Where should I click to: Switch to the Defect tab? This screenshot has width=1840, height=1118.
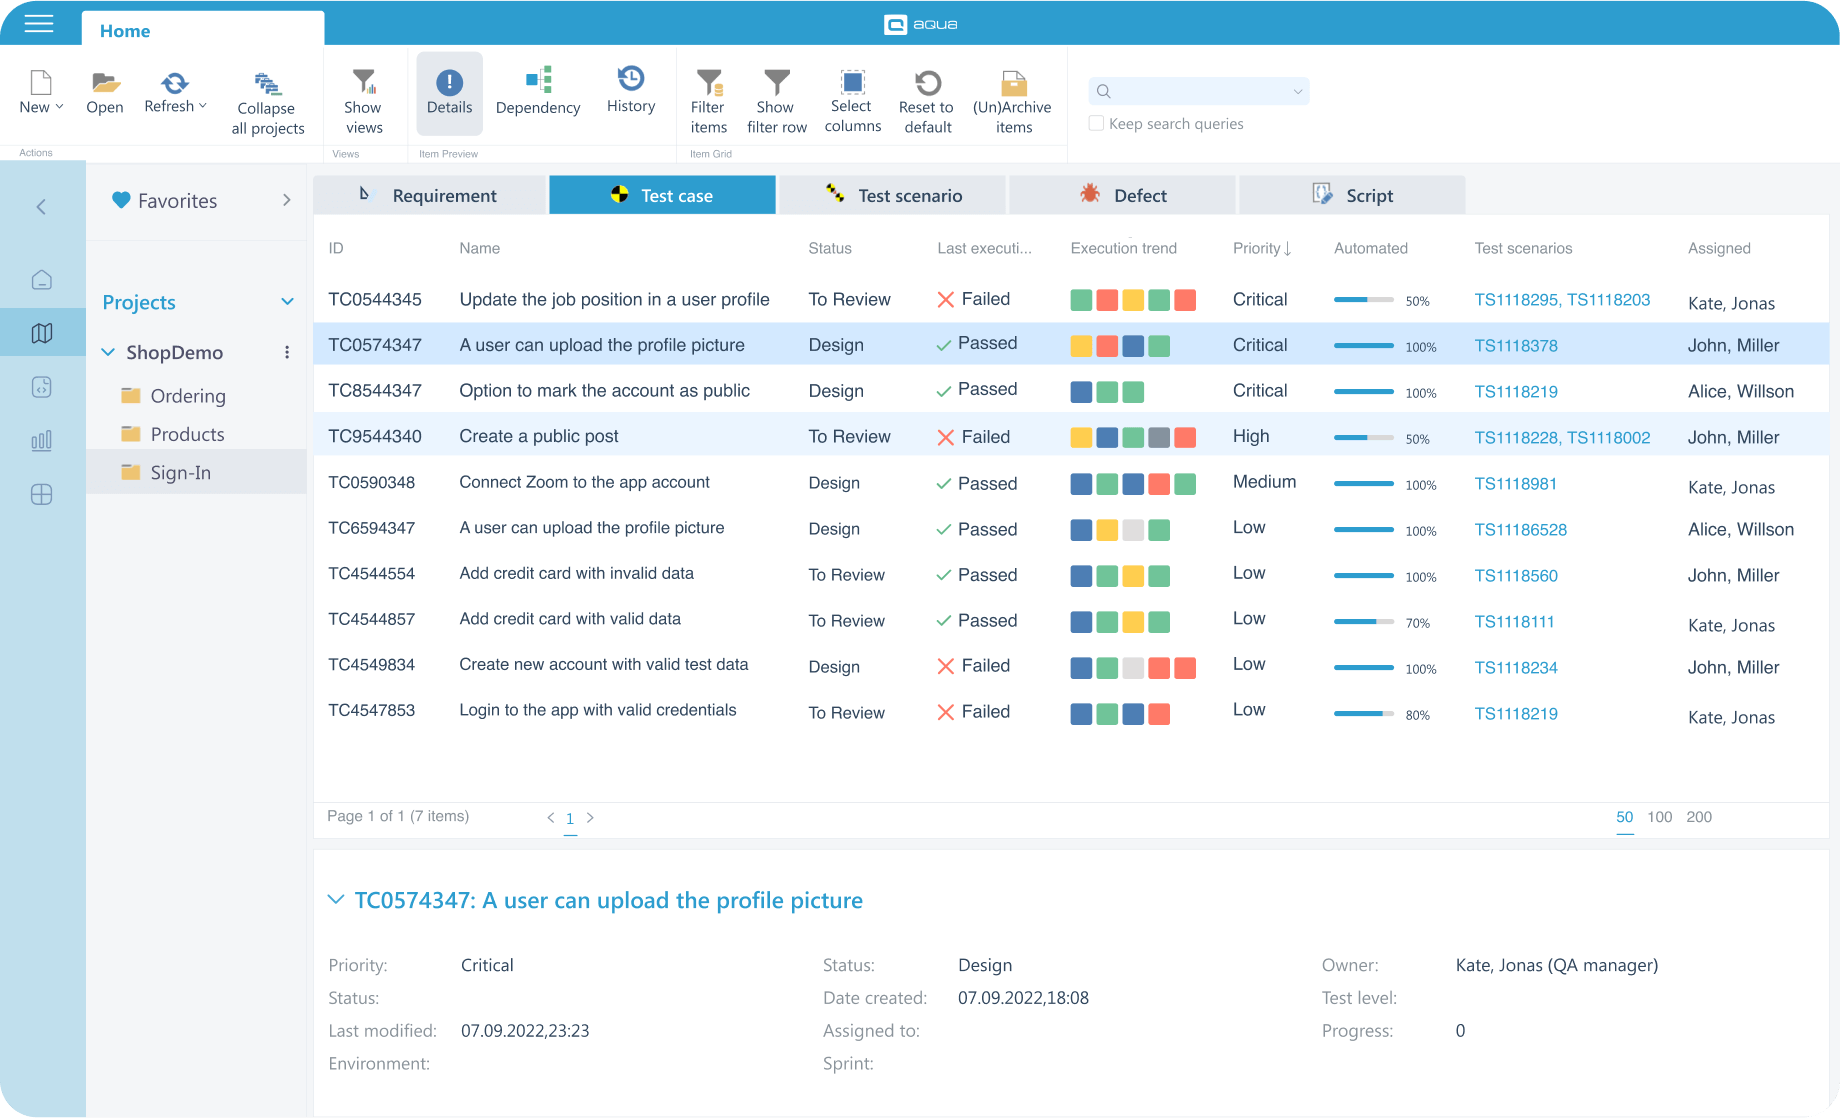(x=1122, y=195)
